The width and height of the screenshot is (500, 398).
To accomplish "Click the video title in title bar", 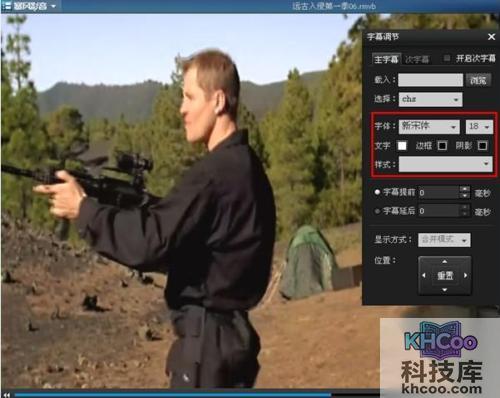I will click(x=334, y=6).
